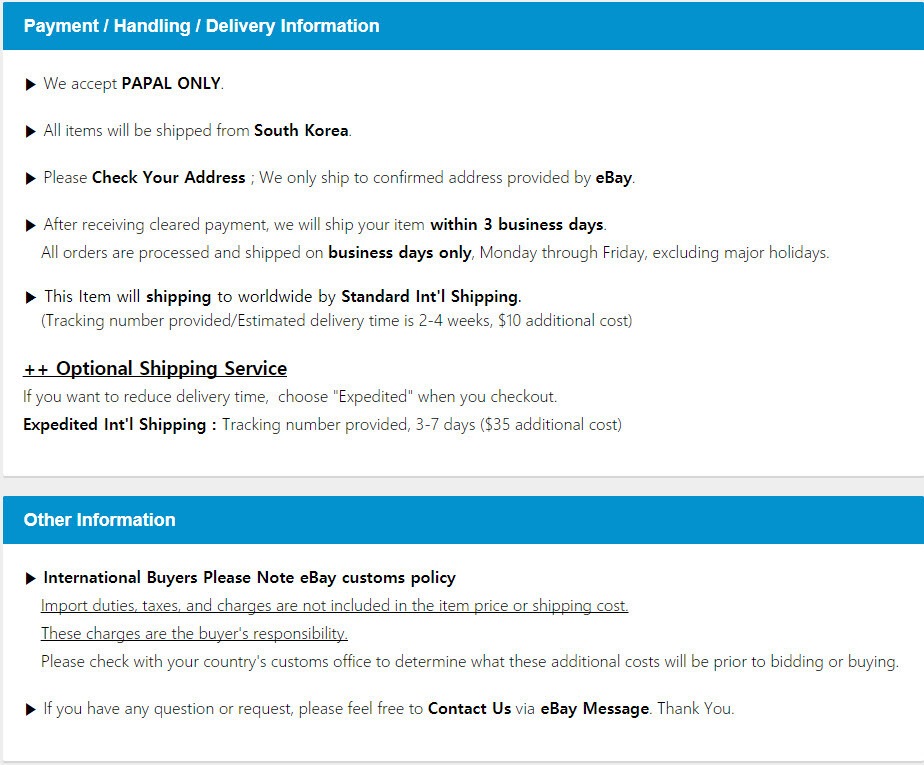Click the arrow bullet beside PAPAL ONLY

coord(31,84)
